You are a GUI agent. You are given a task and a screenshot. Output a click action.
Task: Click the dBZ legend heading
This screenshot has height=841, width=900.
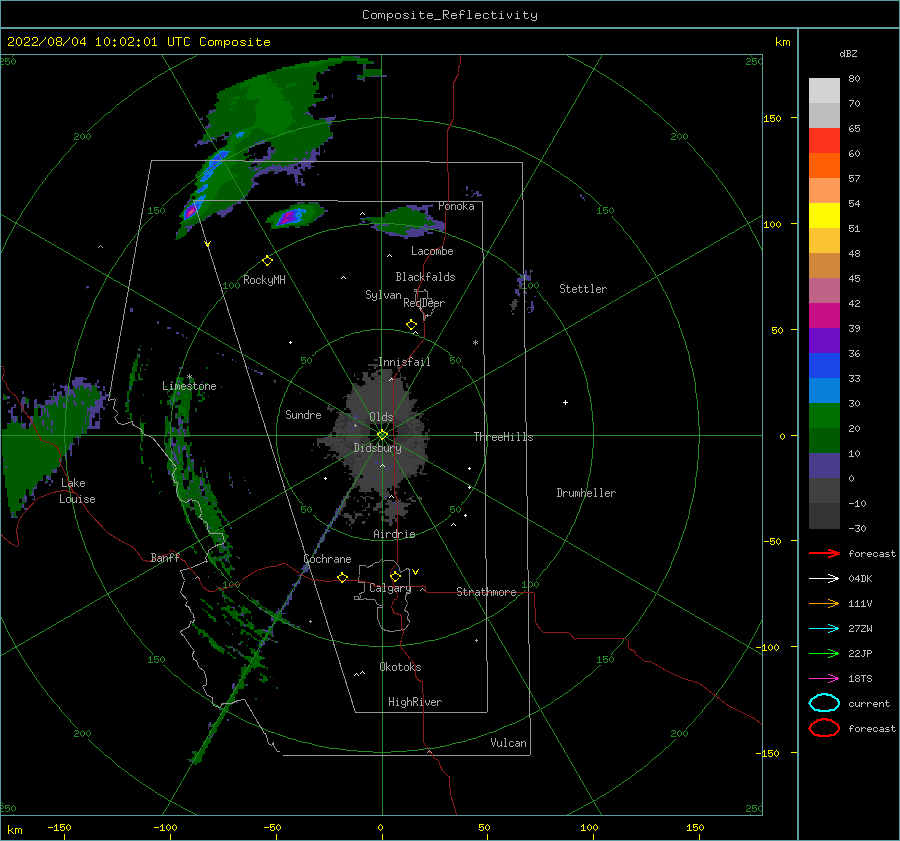tap(848, 53)
